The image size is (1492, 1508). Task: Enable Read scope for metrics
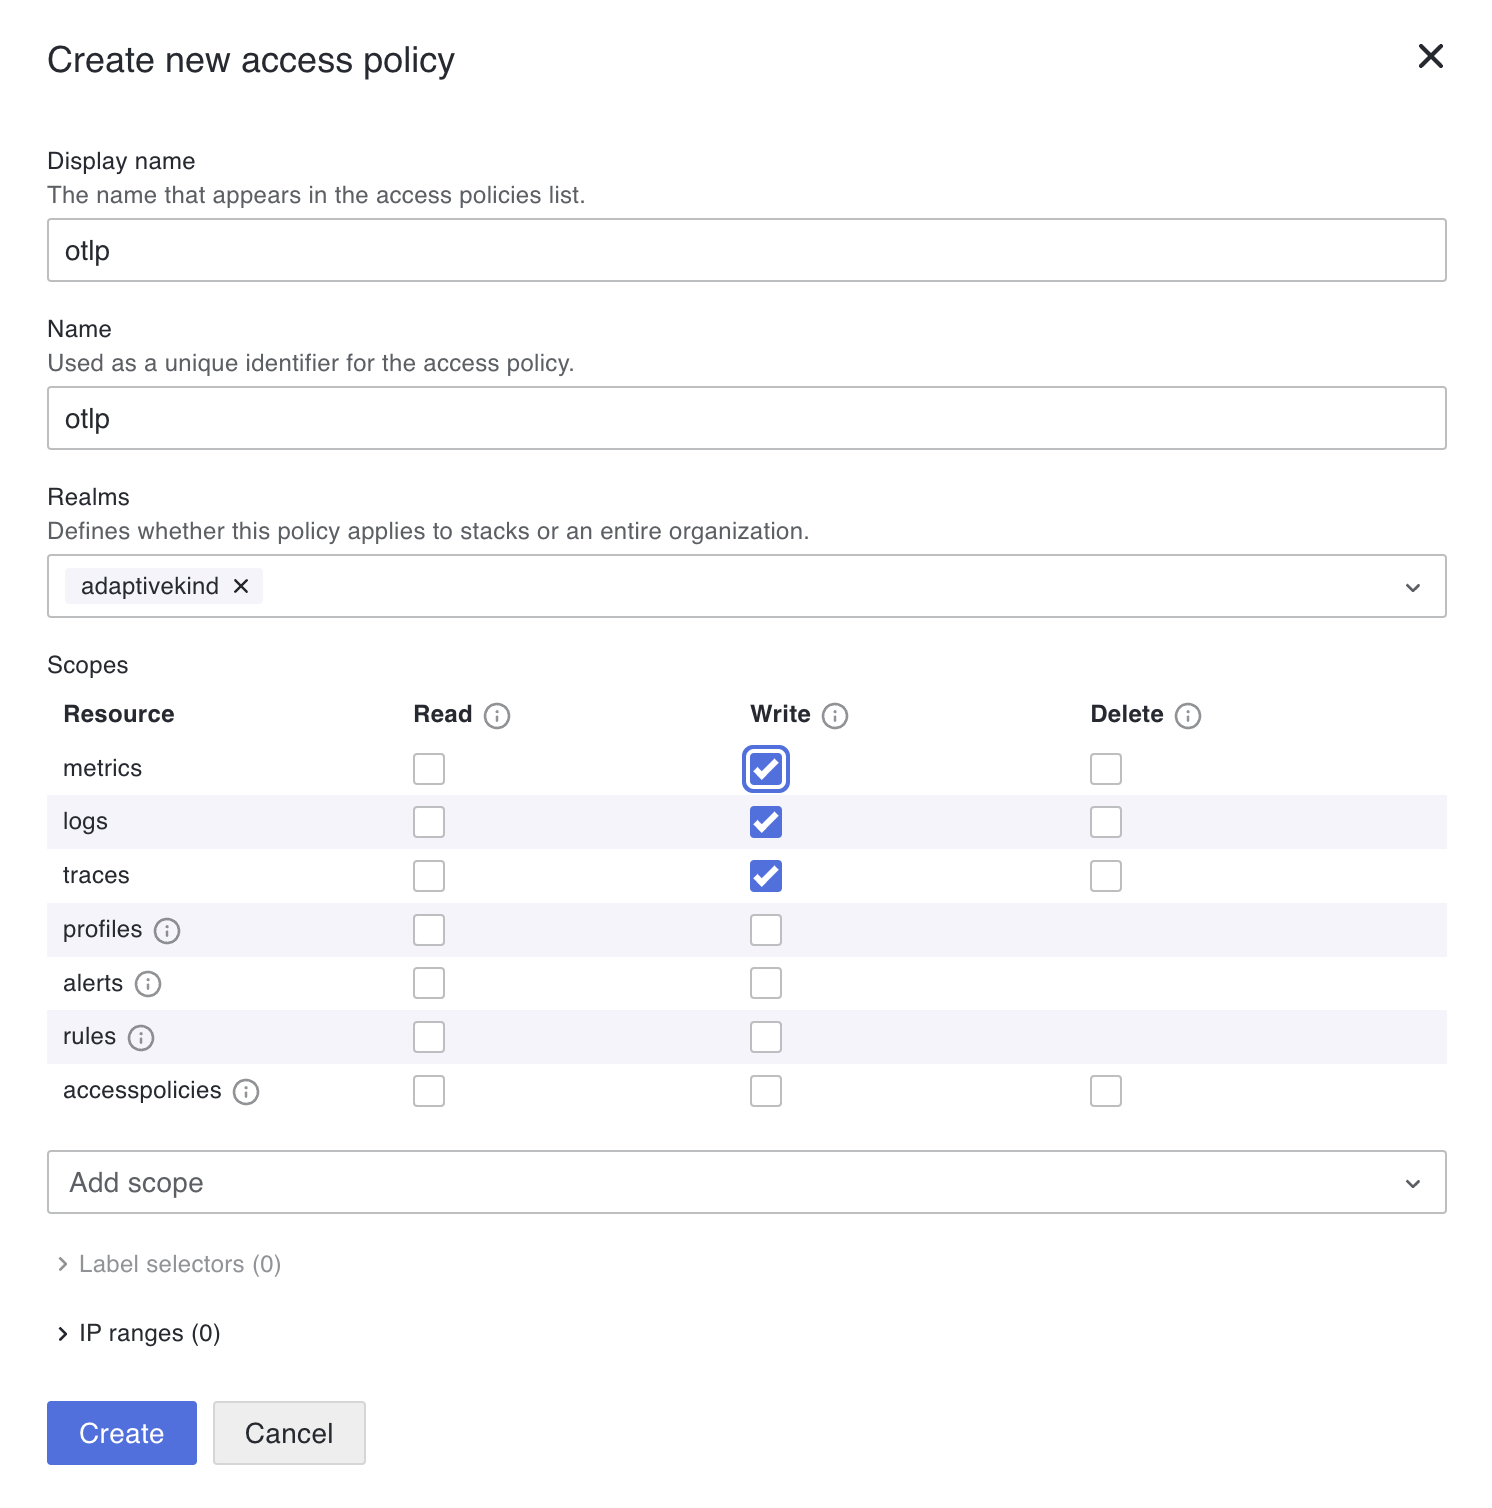(429, 769)
